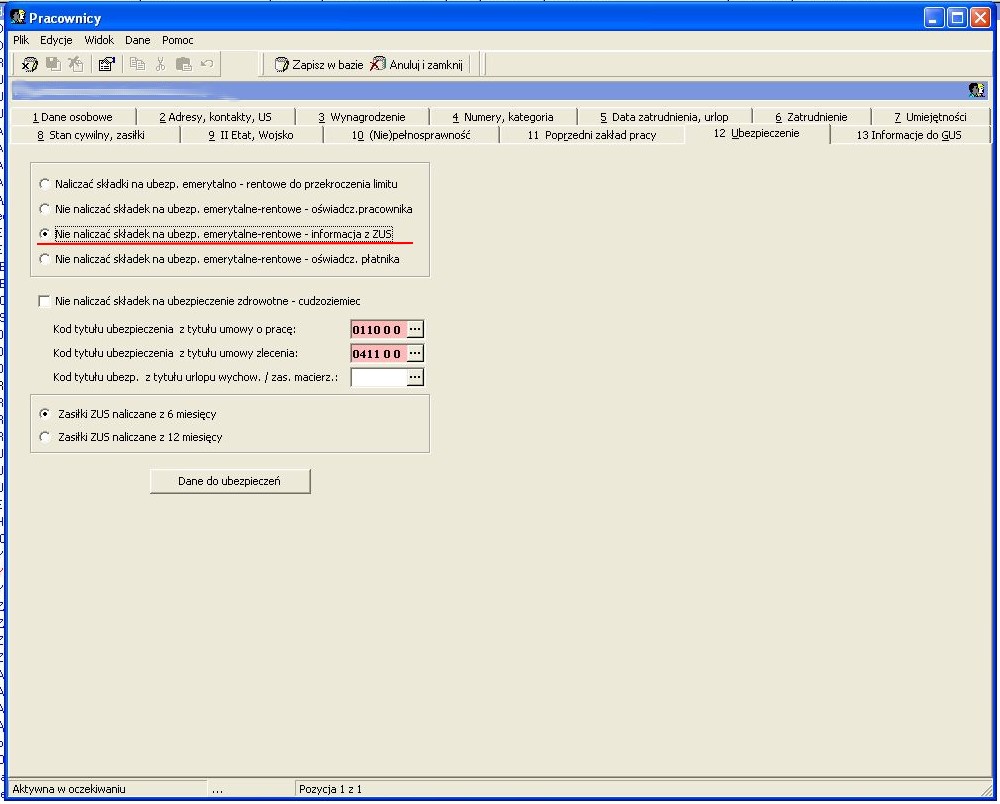Select 'Naliczać składki... do przekroczenia limitu' option
This screenshot has height=804, width=1000.
219,184
